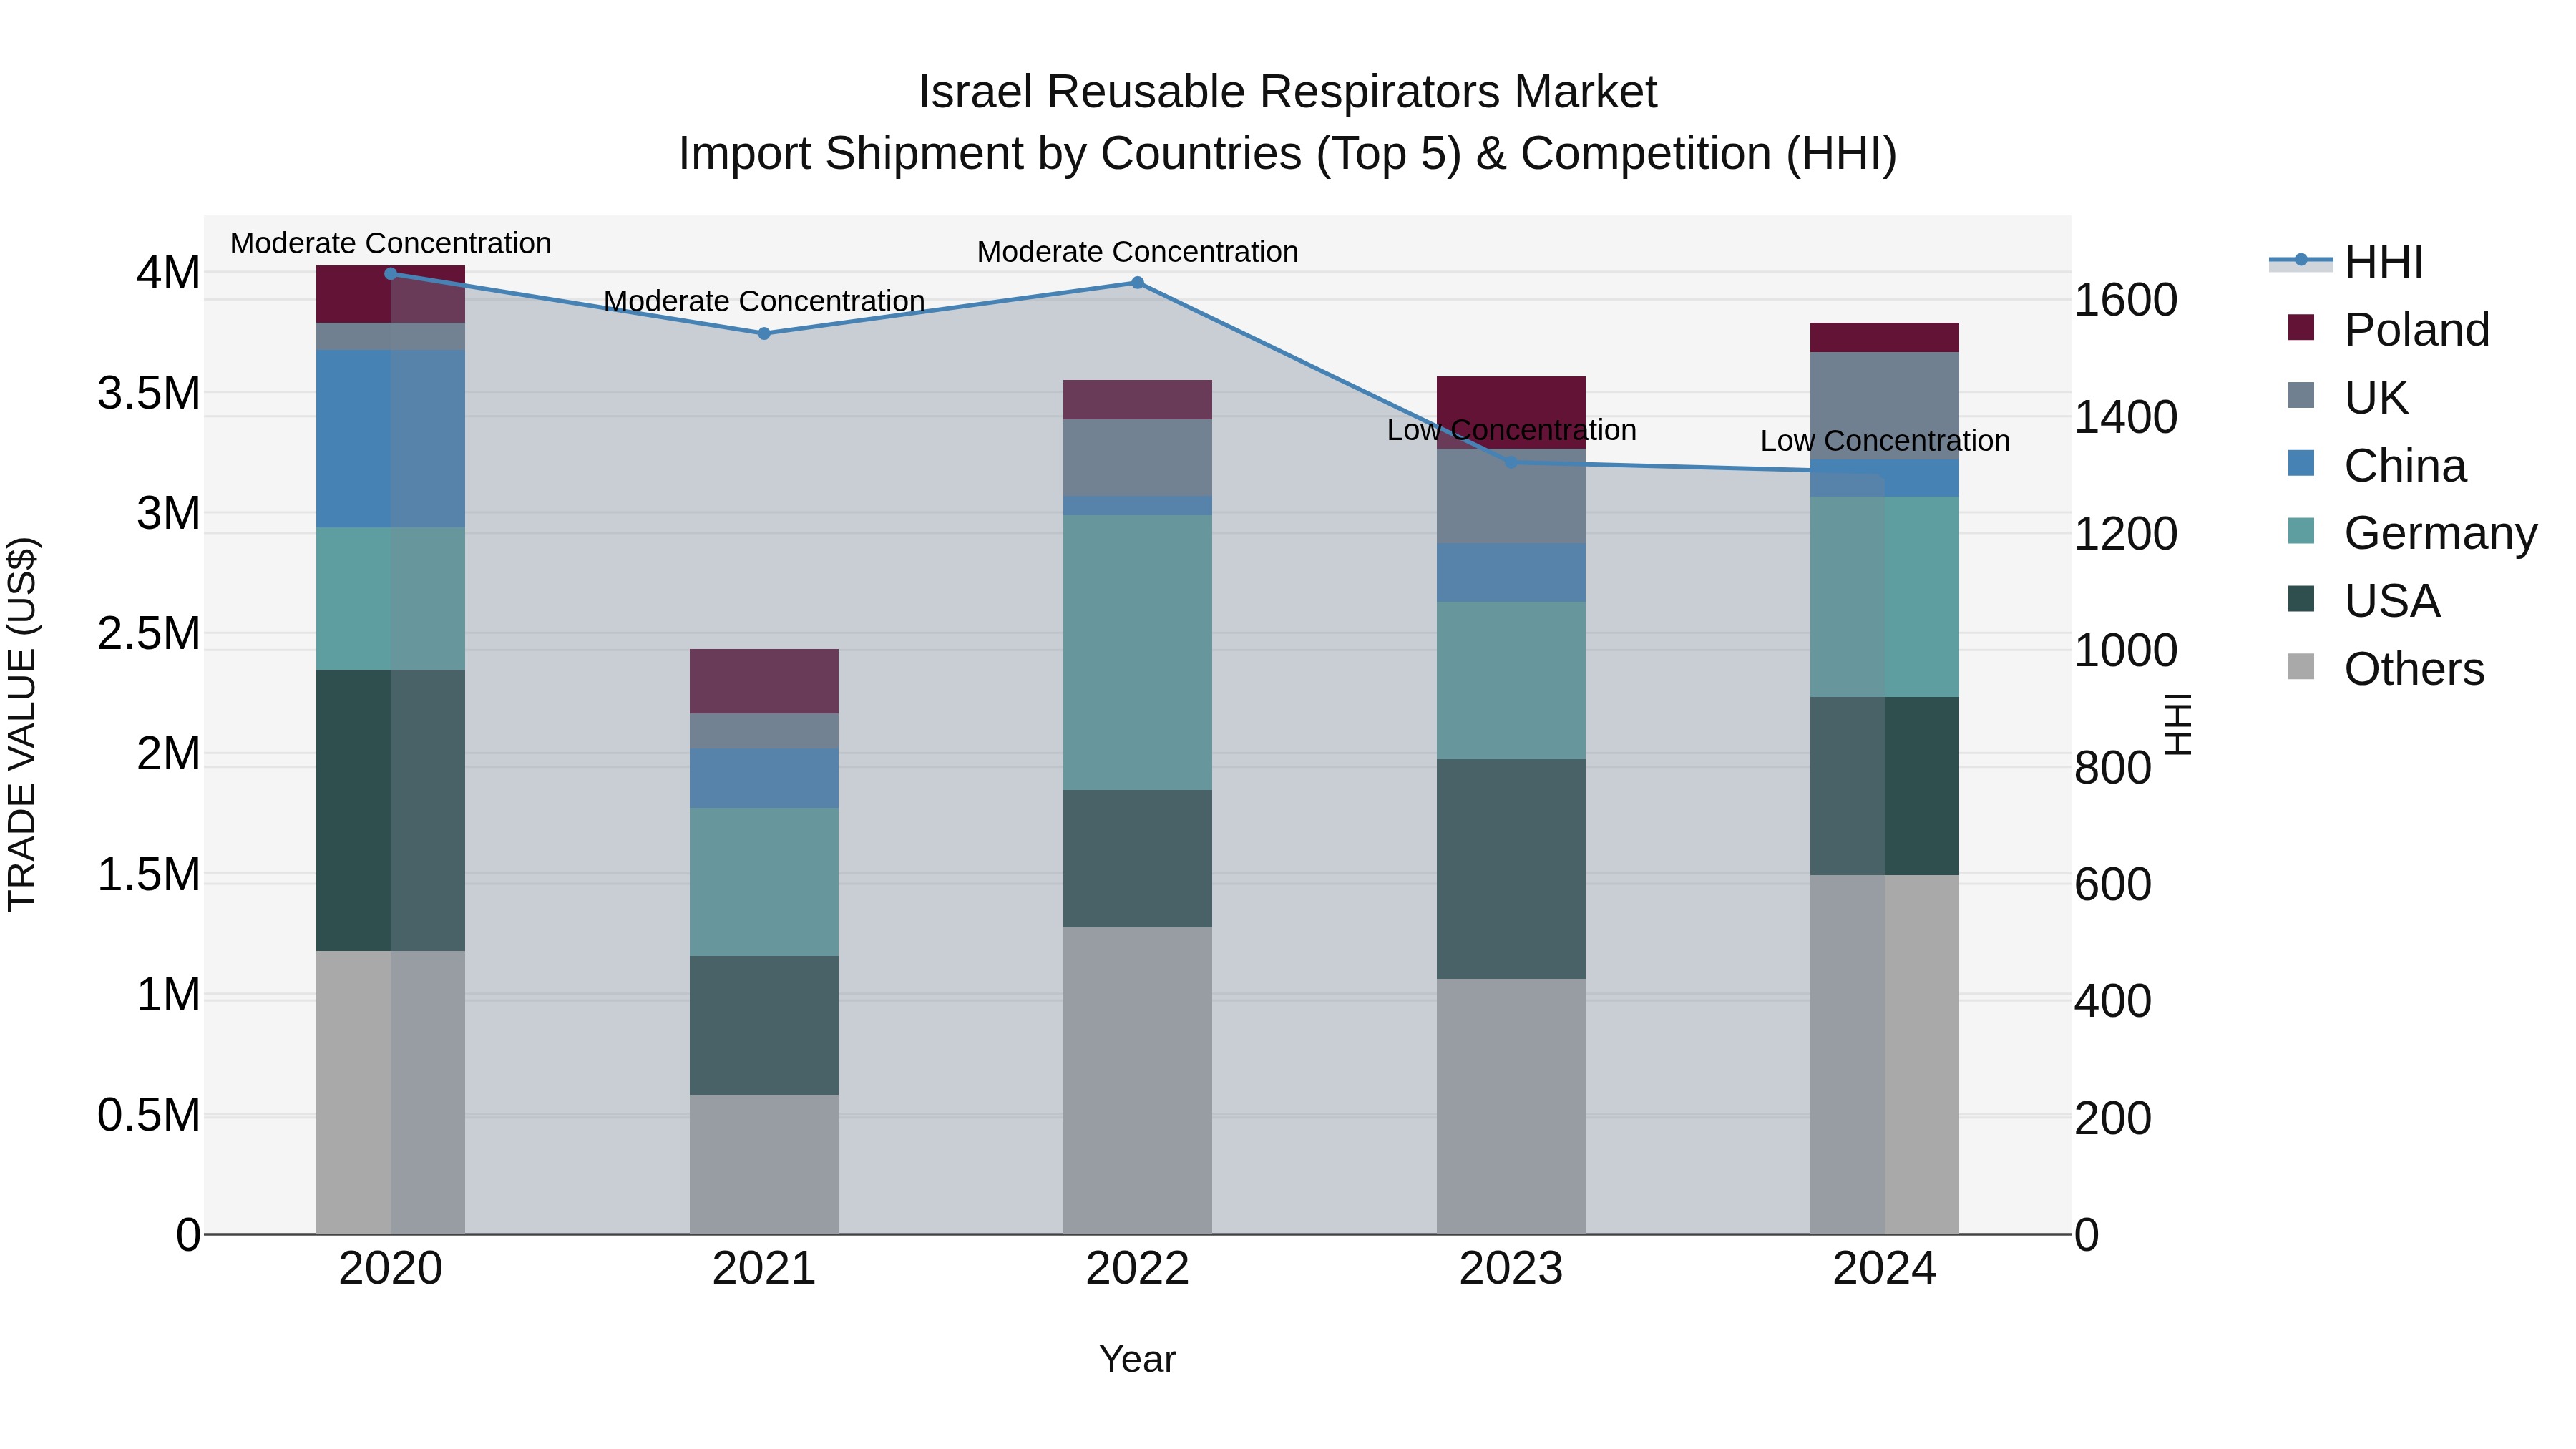
Task: Click the HHI line marker for 2022
Action: pos(1137,283)
